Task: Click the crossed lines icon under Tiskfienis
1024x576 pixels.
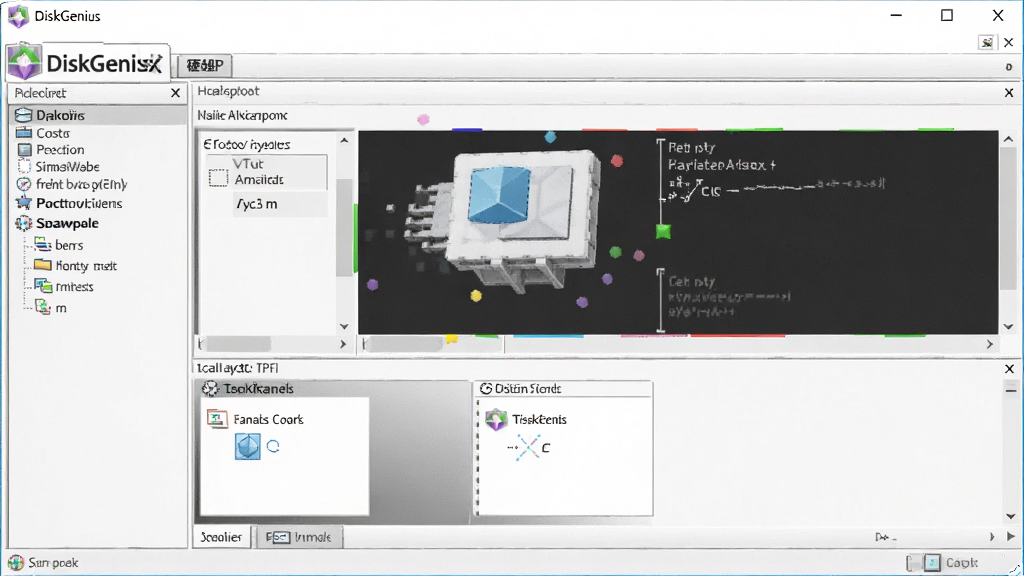Action: coord(526,448)
